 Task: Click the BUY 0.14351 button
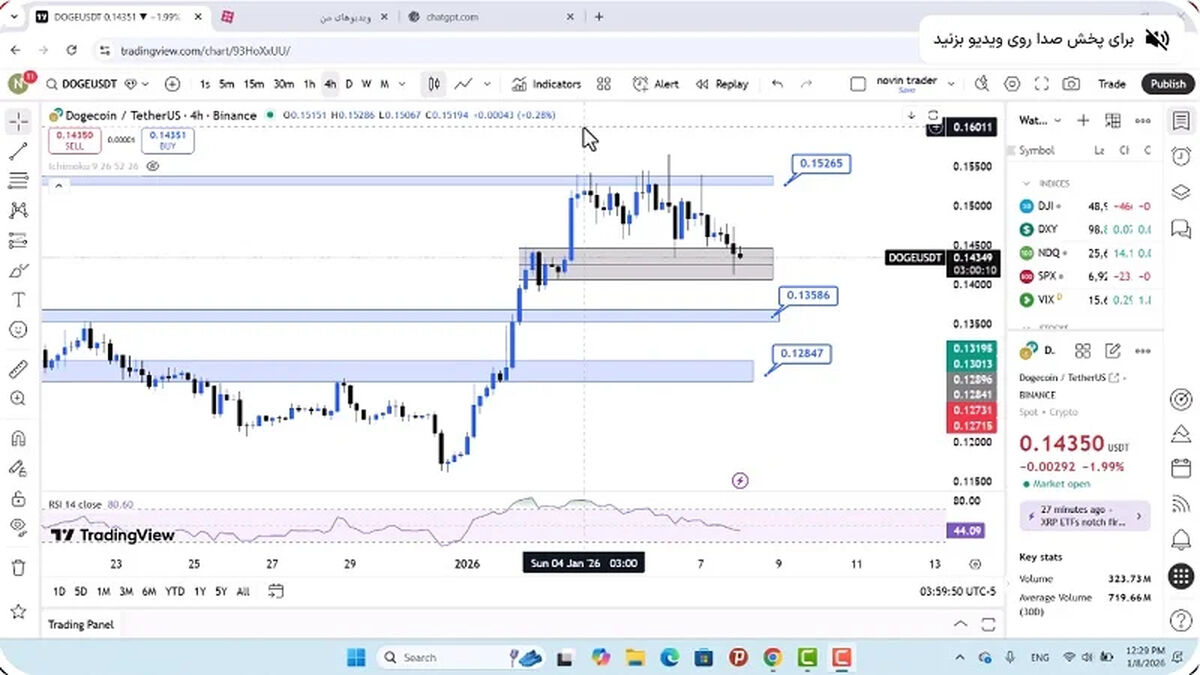click(168, 140)
